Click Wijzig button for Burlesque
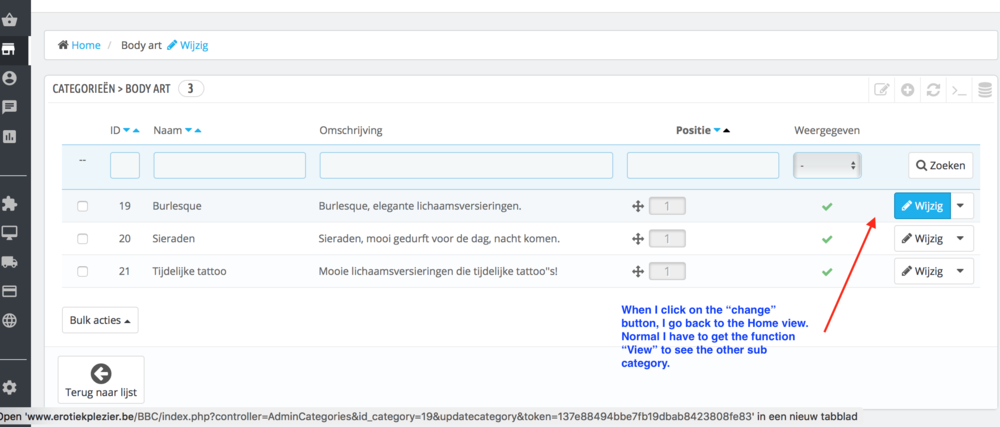 pos(922,206)
